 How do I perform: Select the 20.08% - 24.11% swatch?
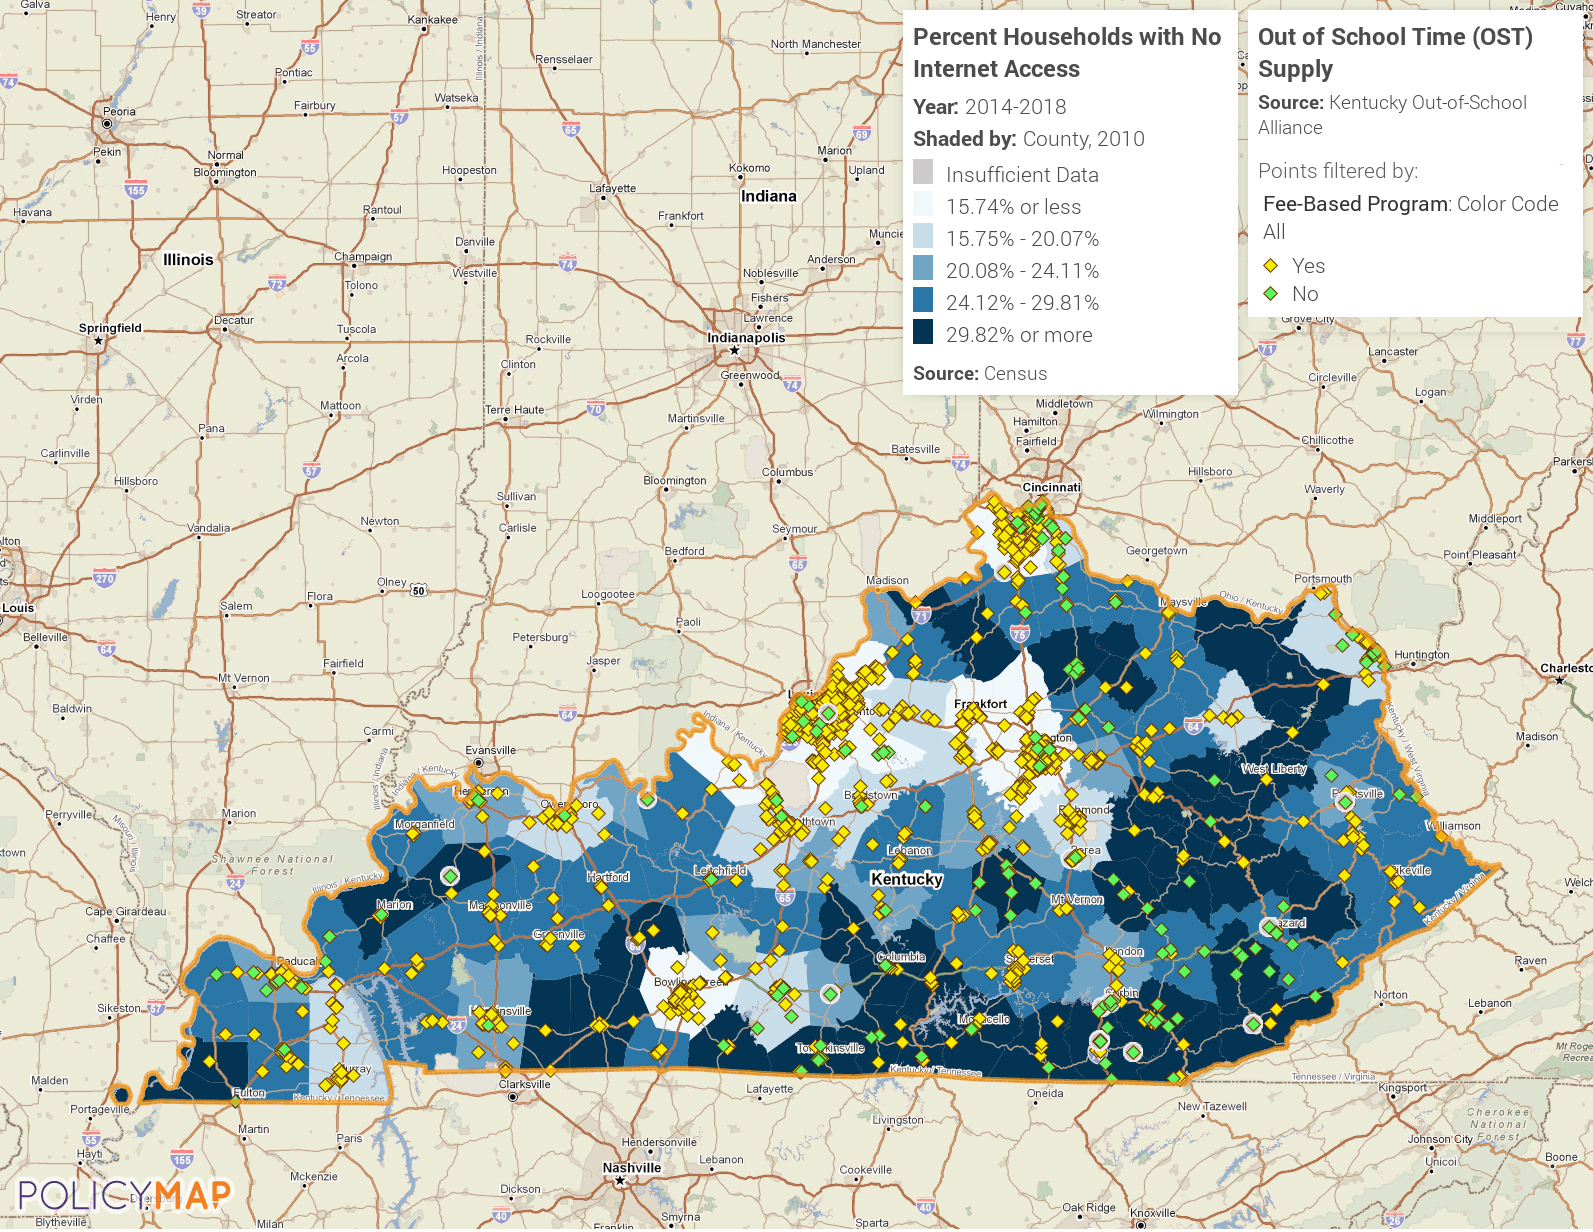click(923, 268)
